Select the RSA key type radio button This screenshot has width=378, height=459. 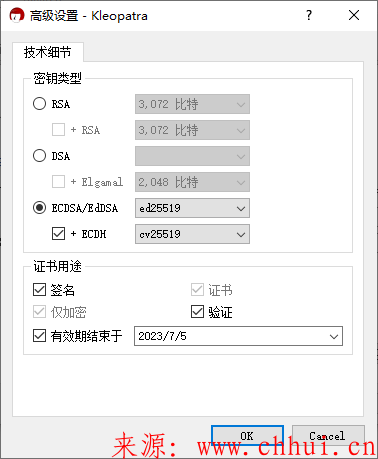click(x=39, y=104)
